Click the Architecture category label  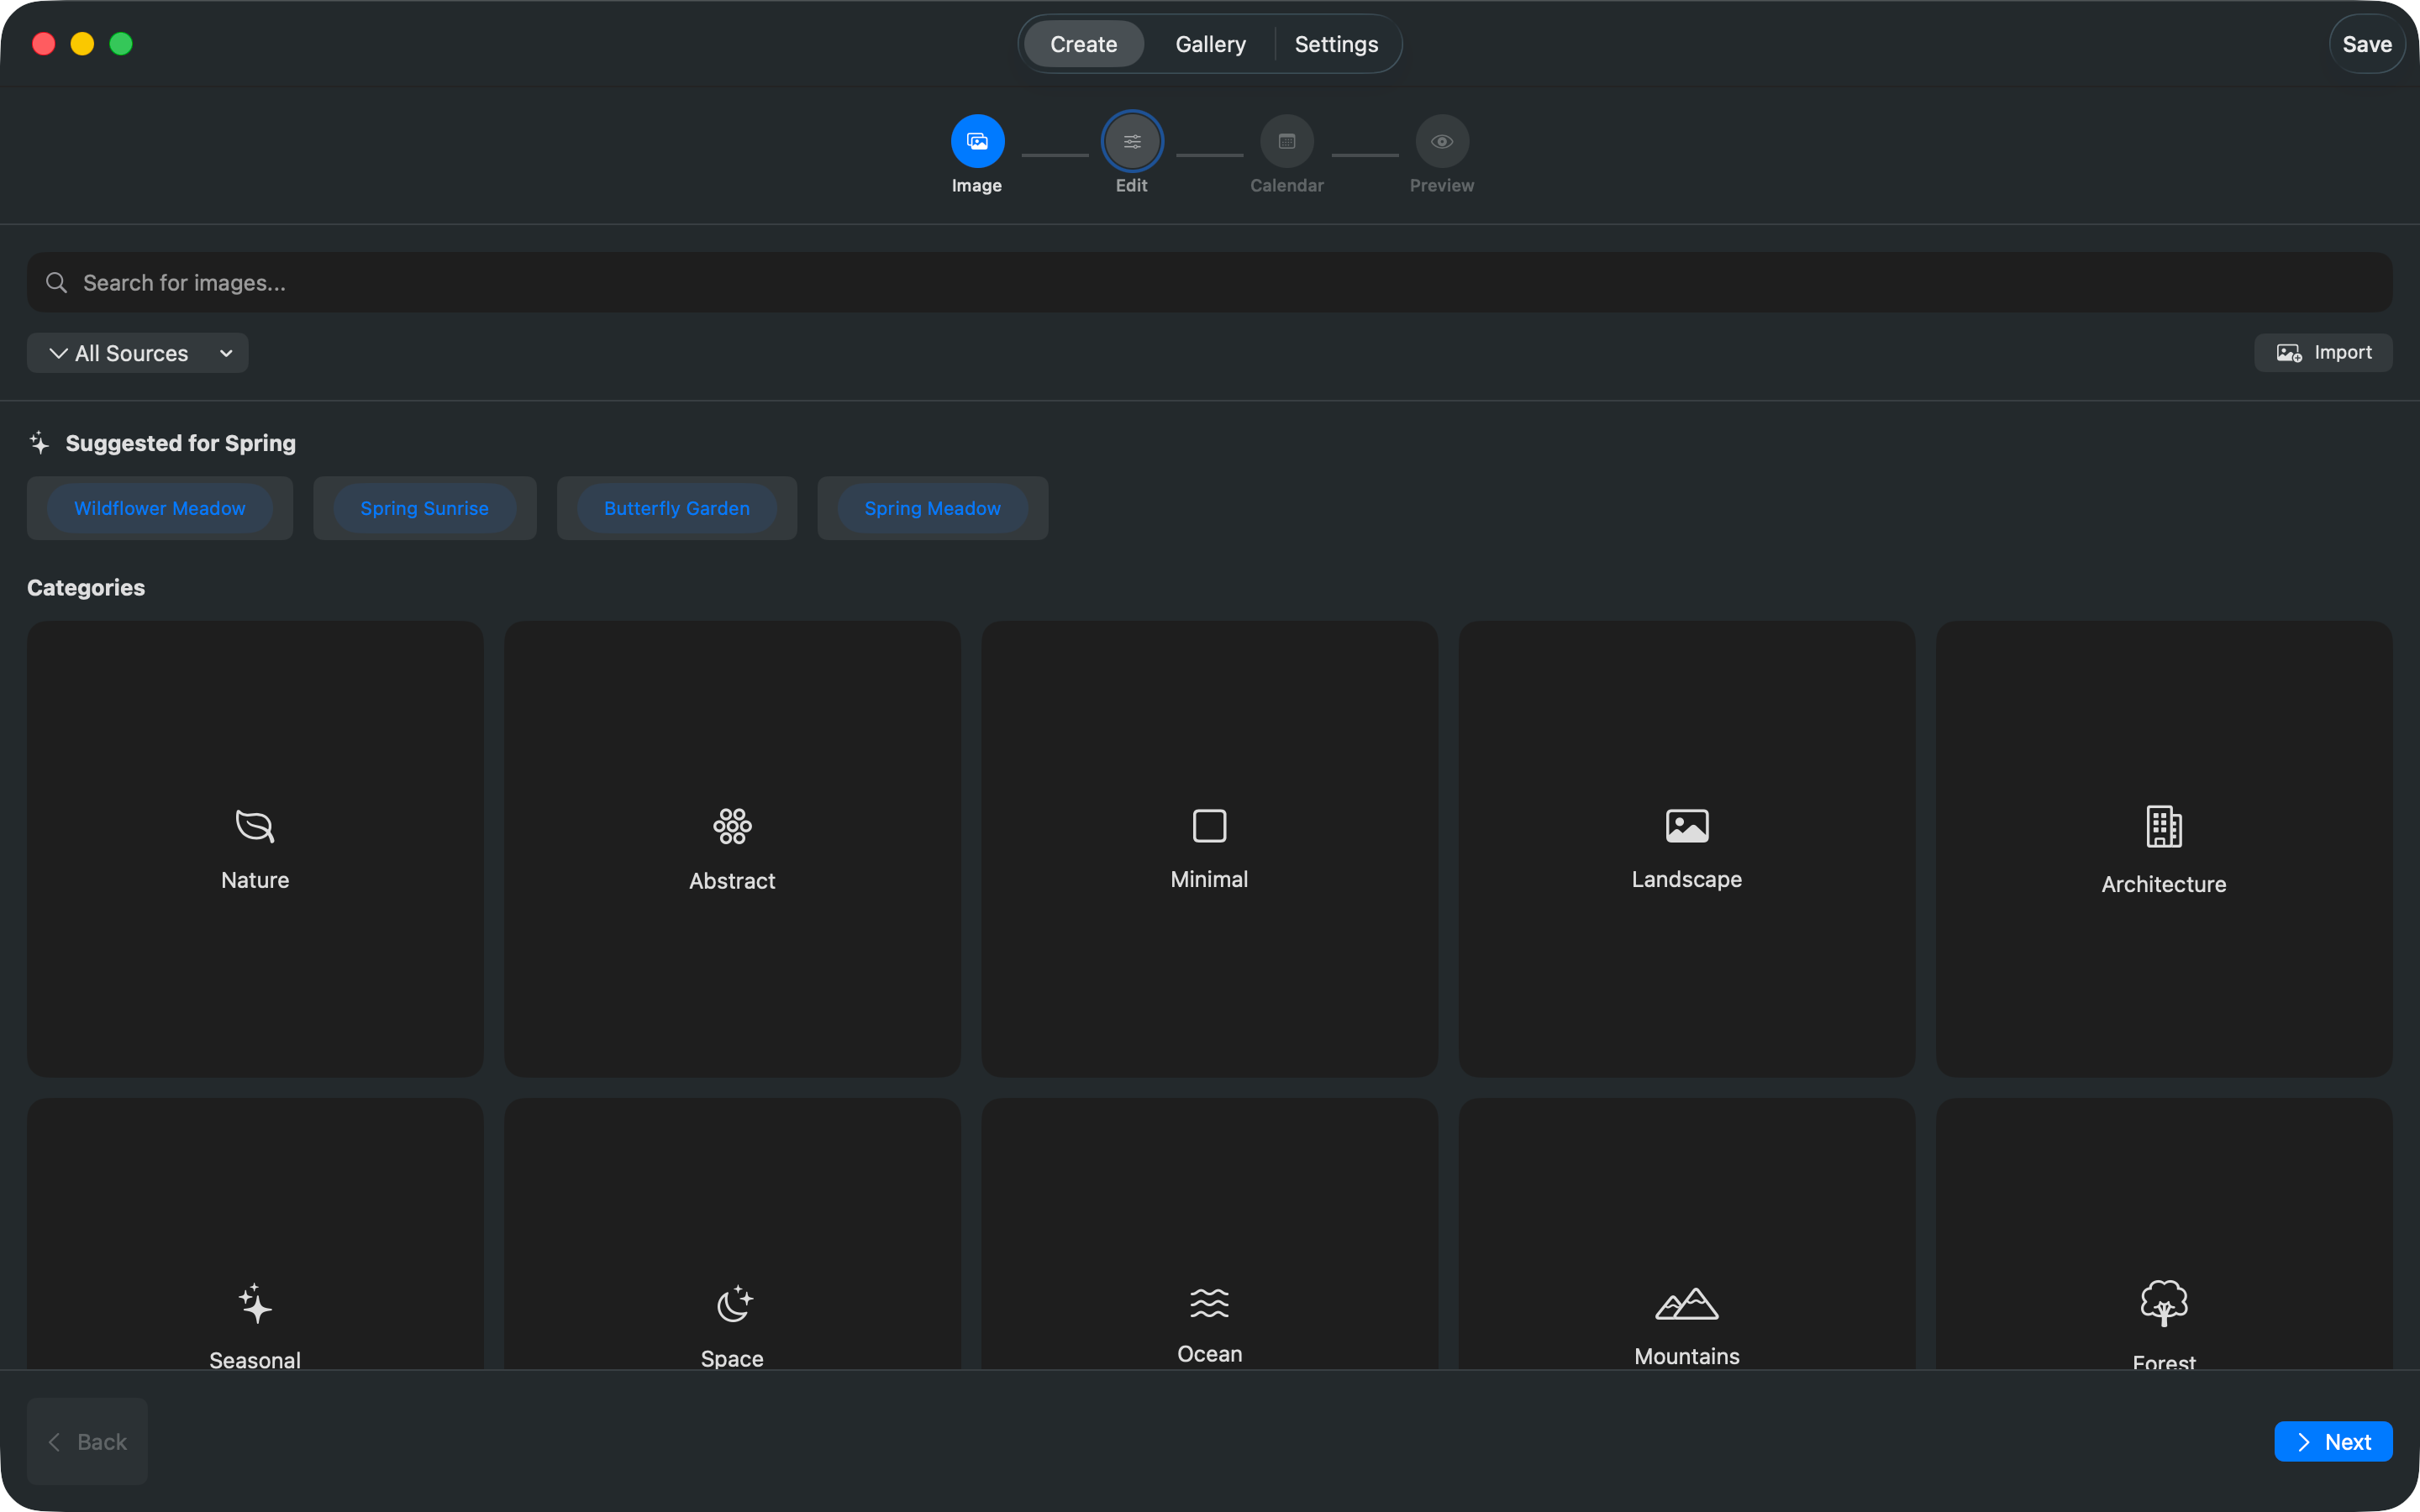2164,884
